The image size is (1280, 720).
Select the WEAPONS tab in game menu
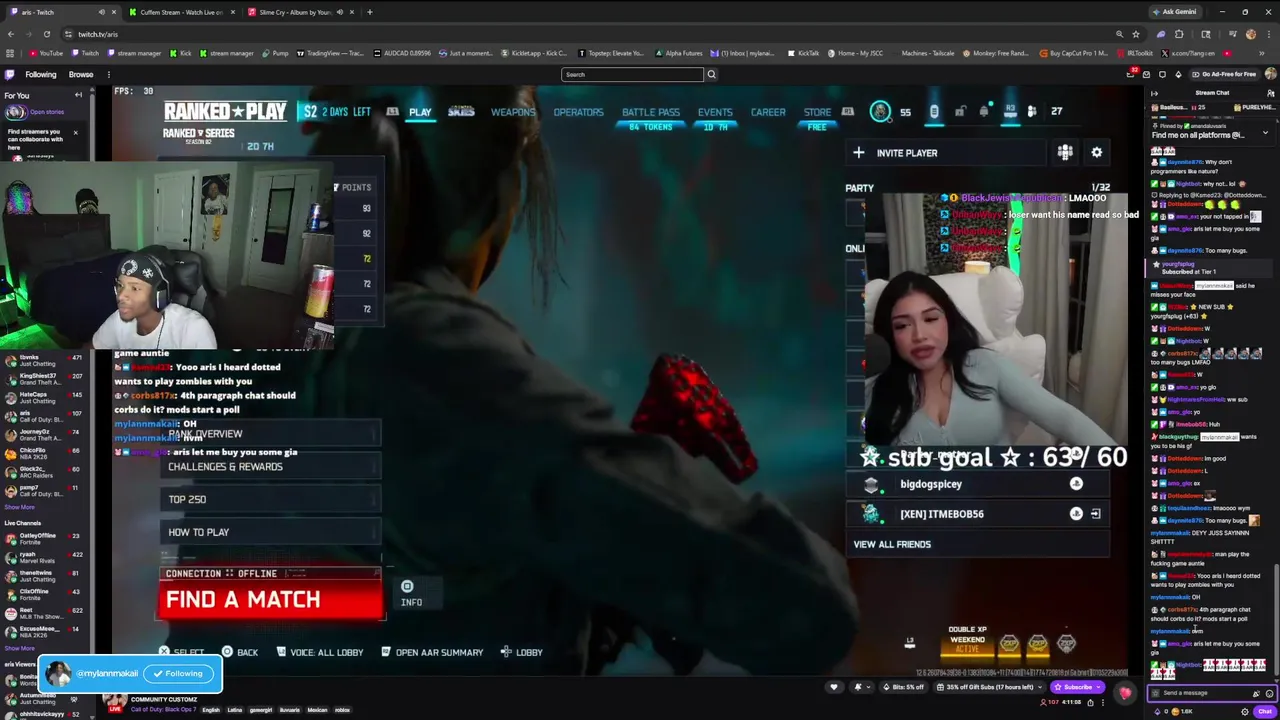click(x=513, y=112)
